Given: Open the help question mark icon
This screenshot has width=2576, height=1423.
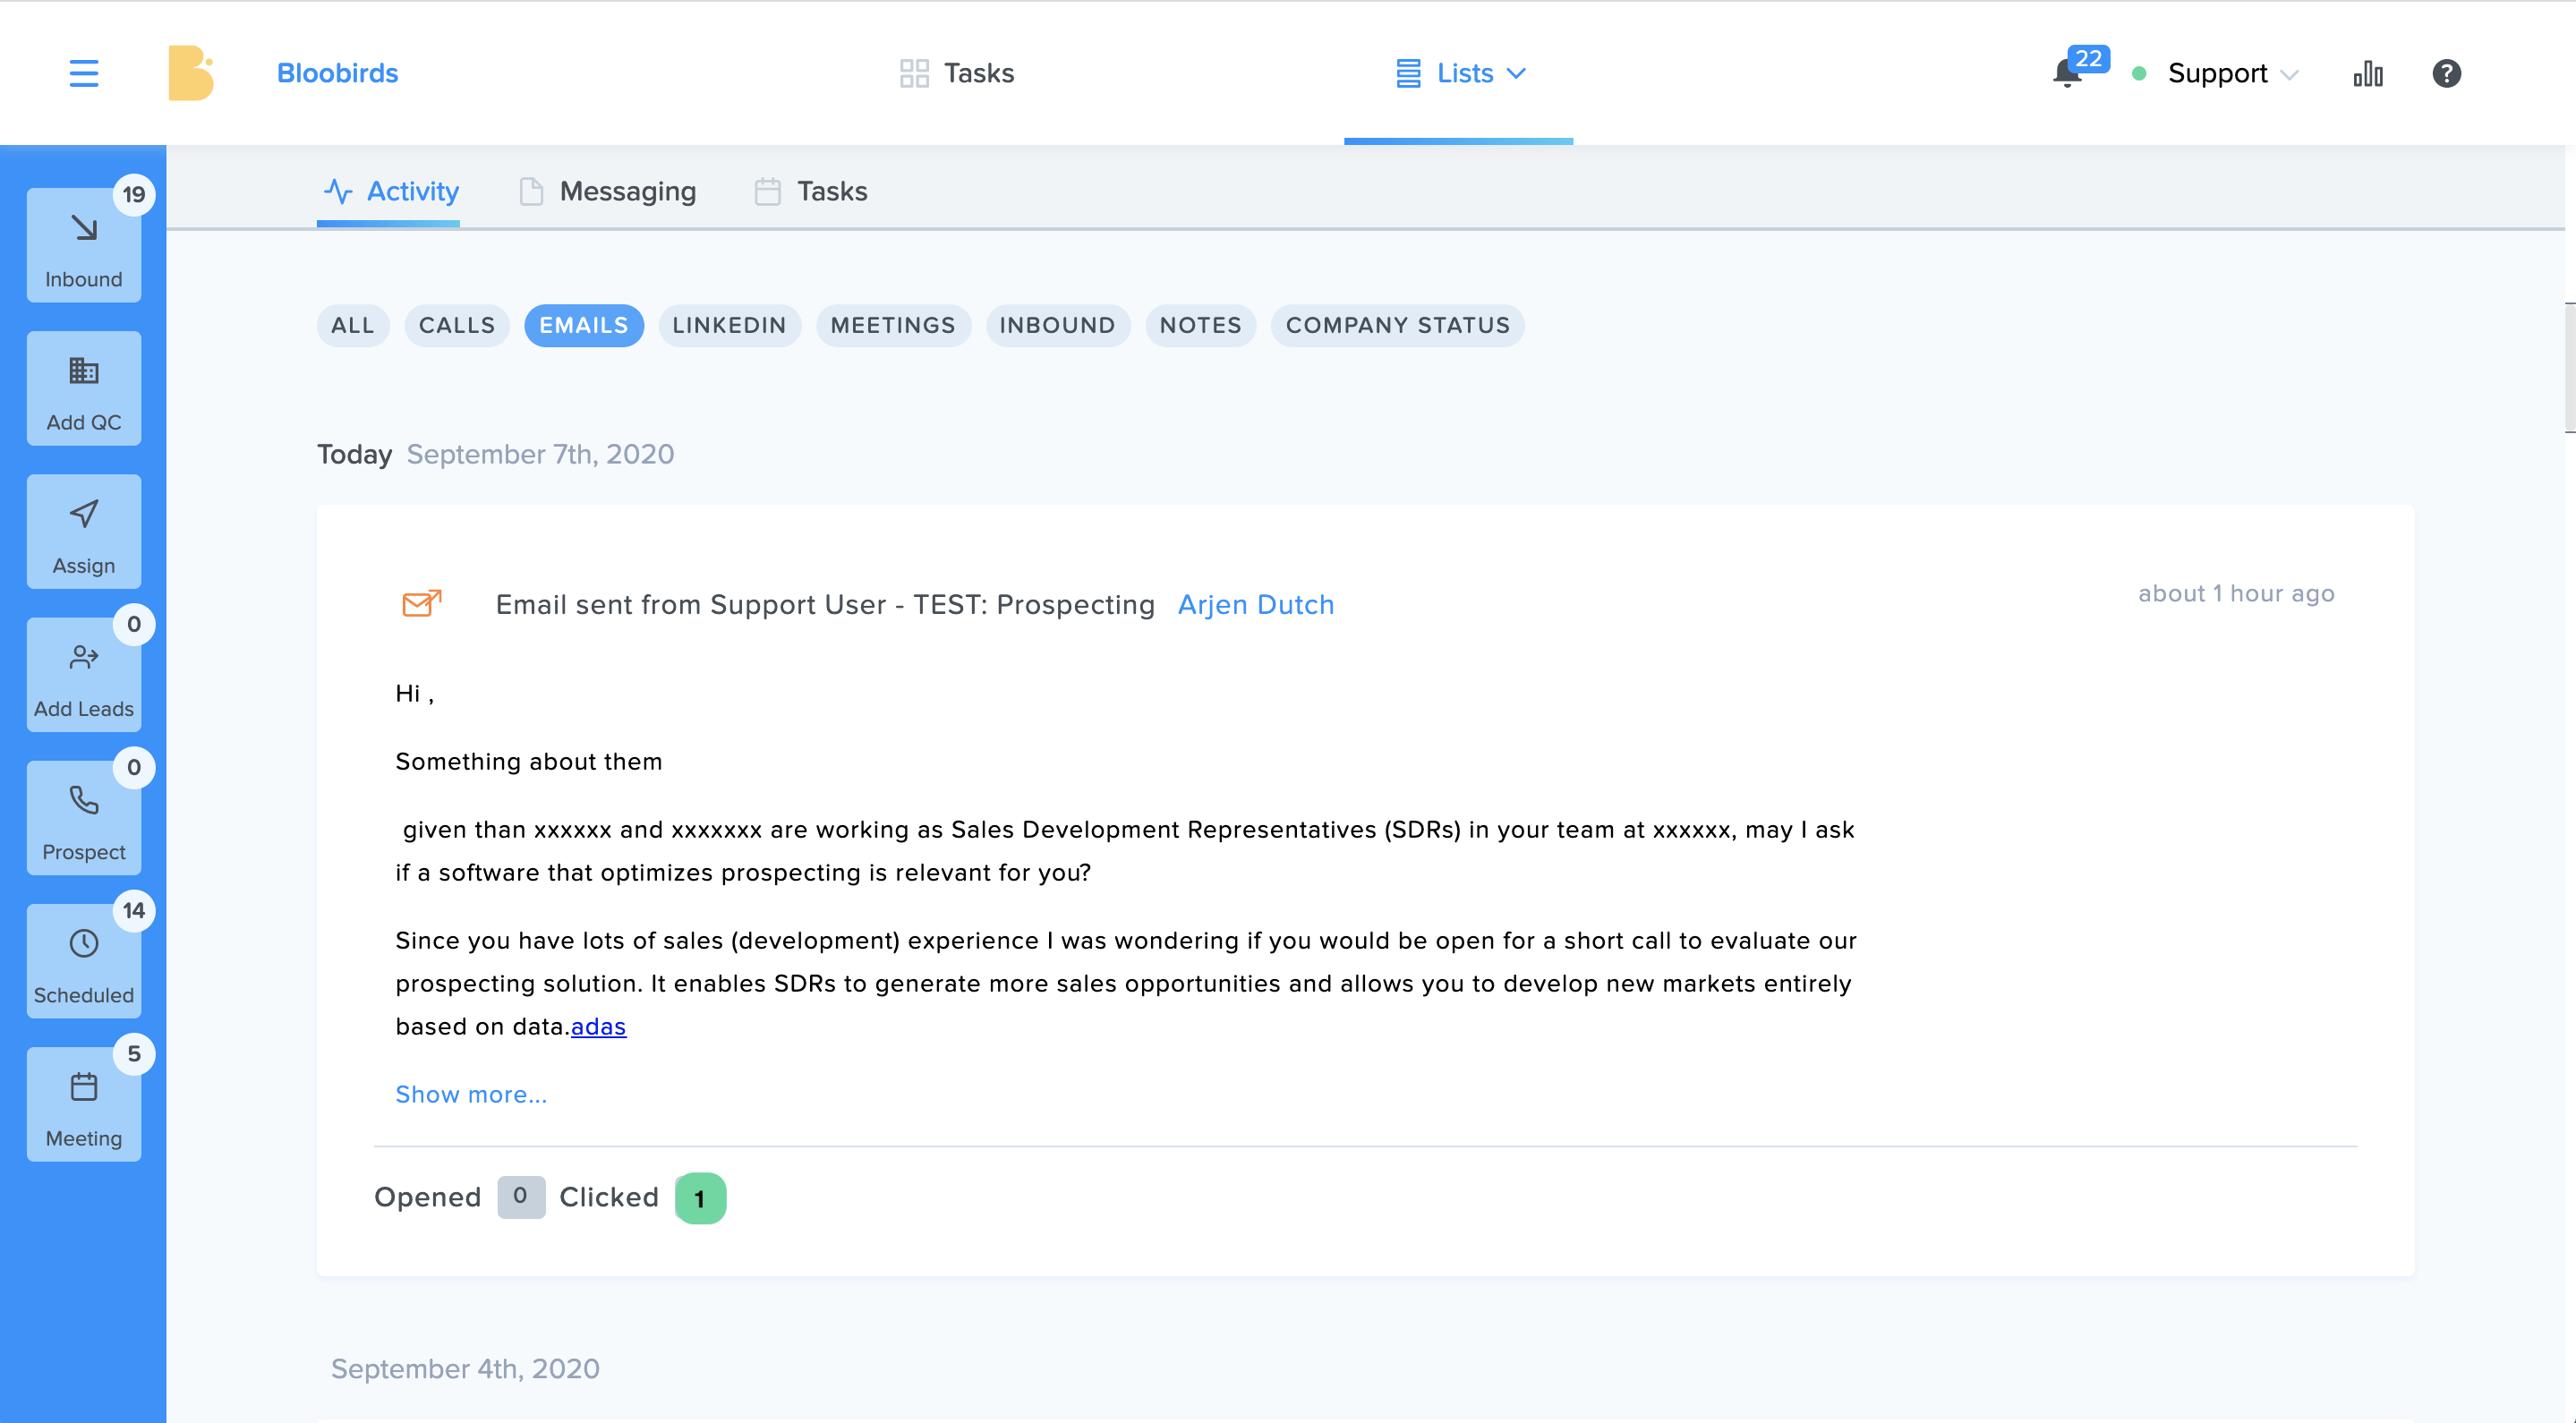Looking at the screenshot, I should coord(2446,73).
